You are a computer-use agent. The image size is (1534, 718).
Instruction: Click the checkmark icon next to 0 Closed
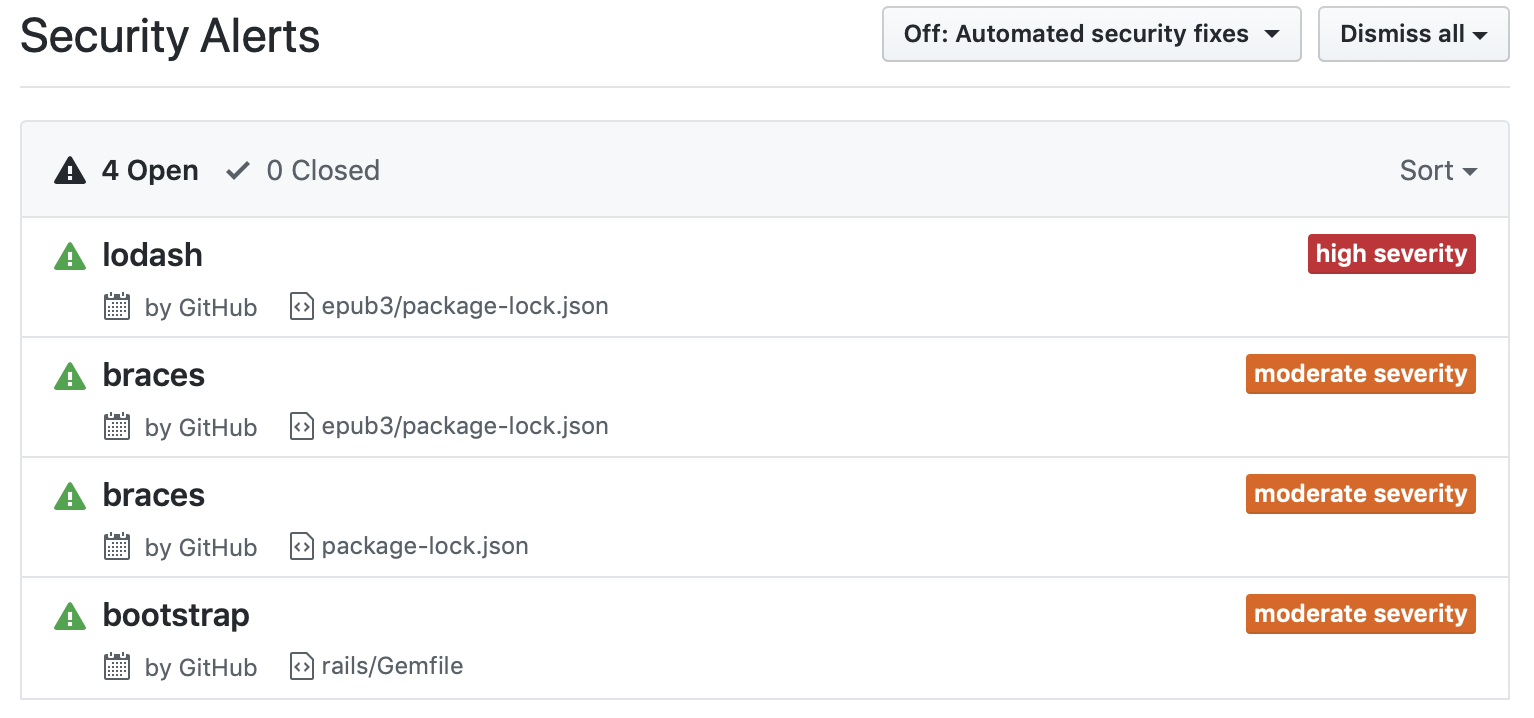(x=237, y=171)
